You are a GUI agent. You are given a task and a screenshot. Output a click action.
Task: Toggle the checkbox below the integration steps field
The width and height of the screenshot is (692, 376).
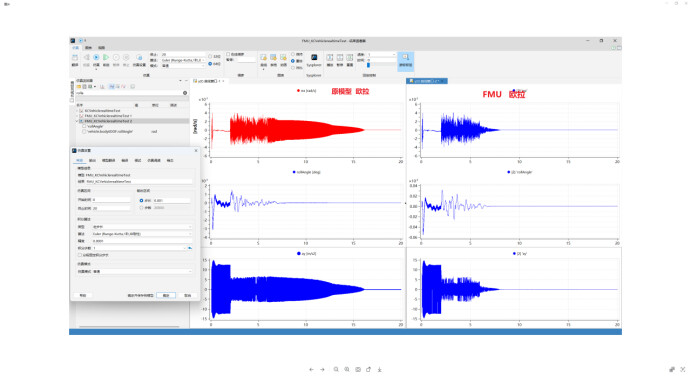tap(79, 255)
